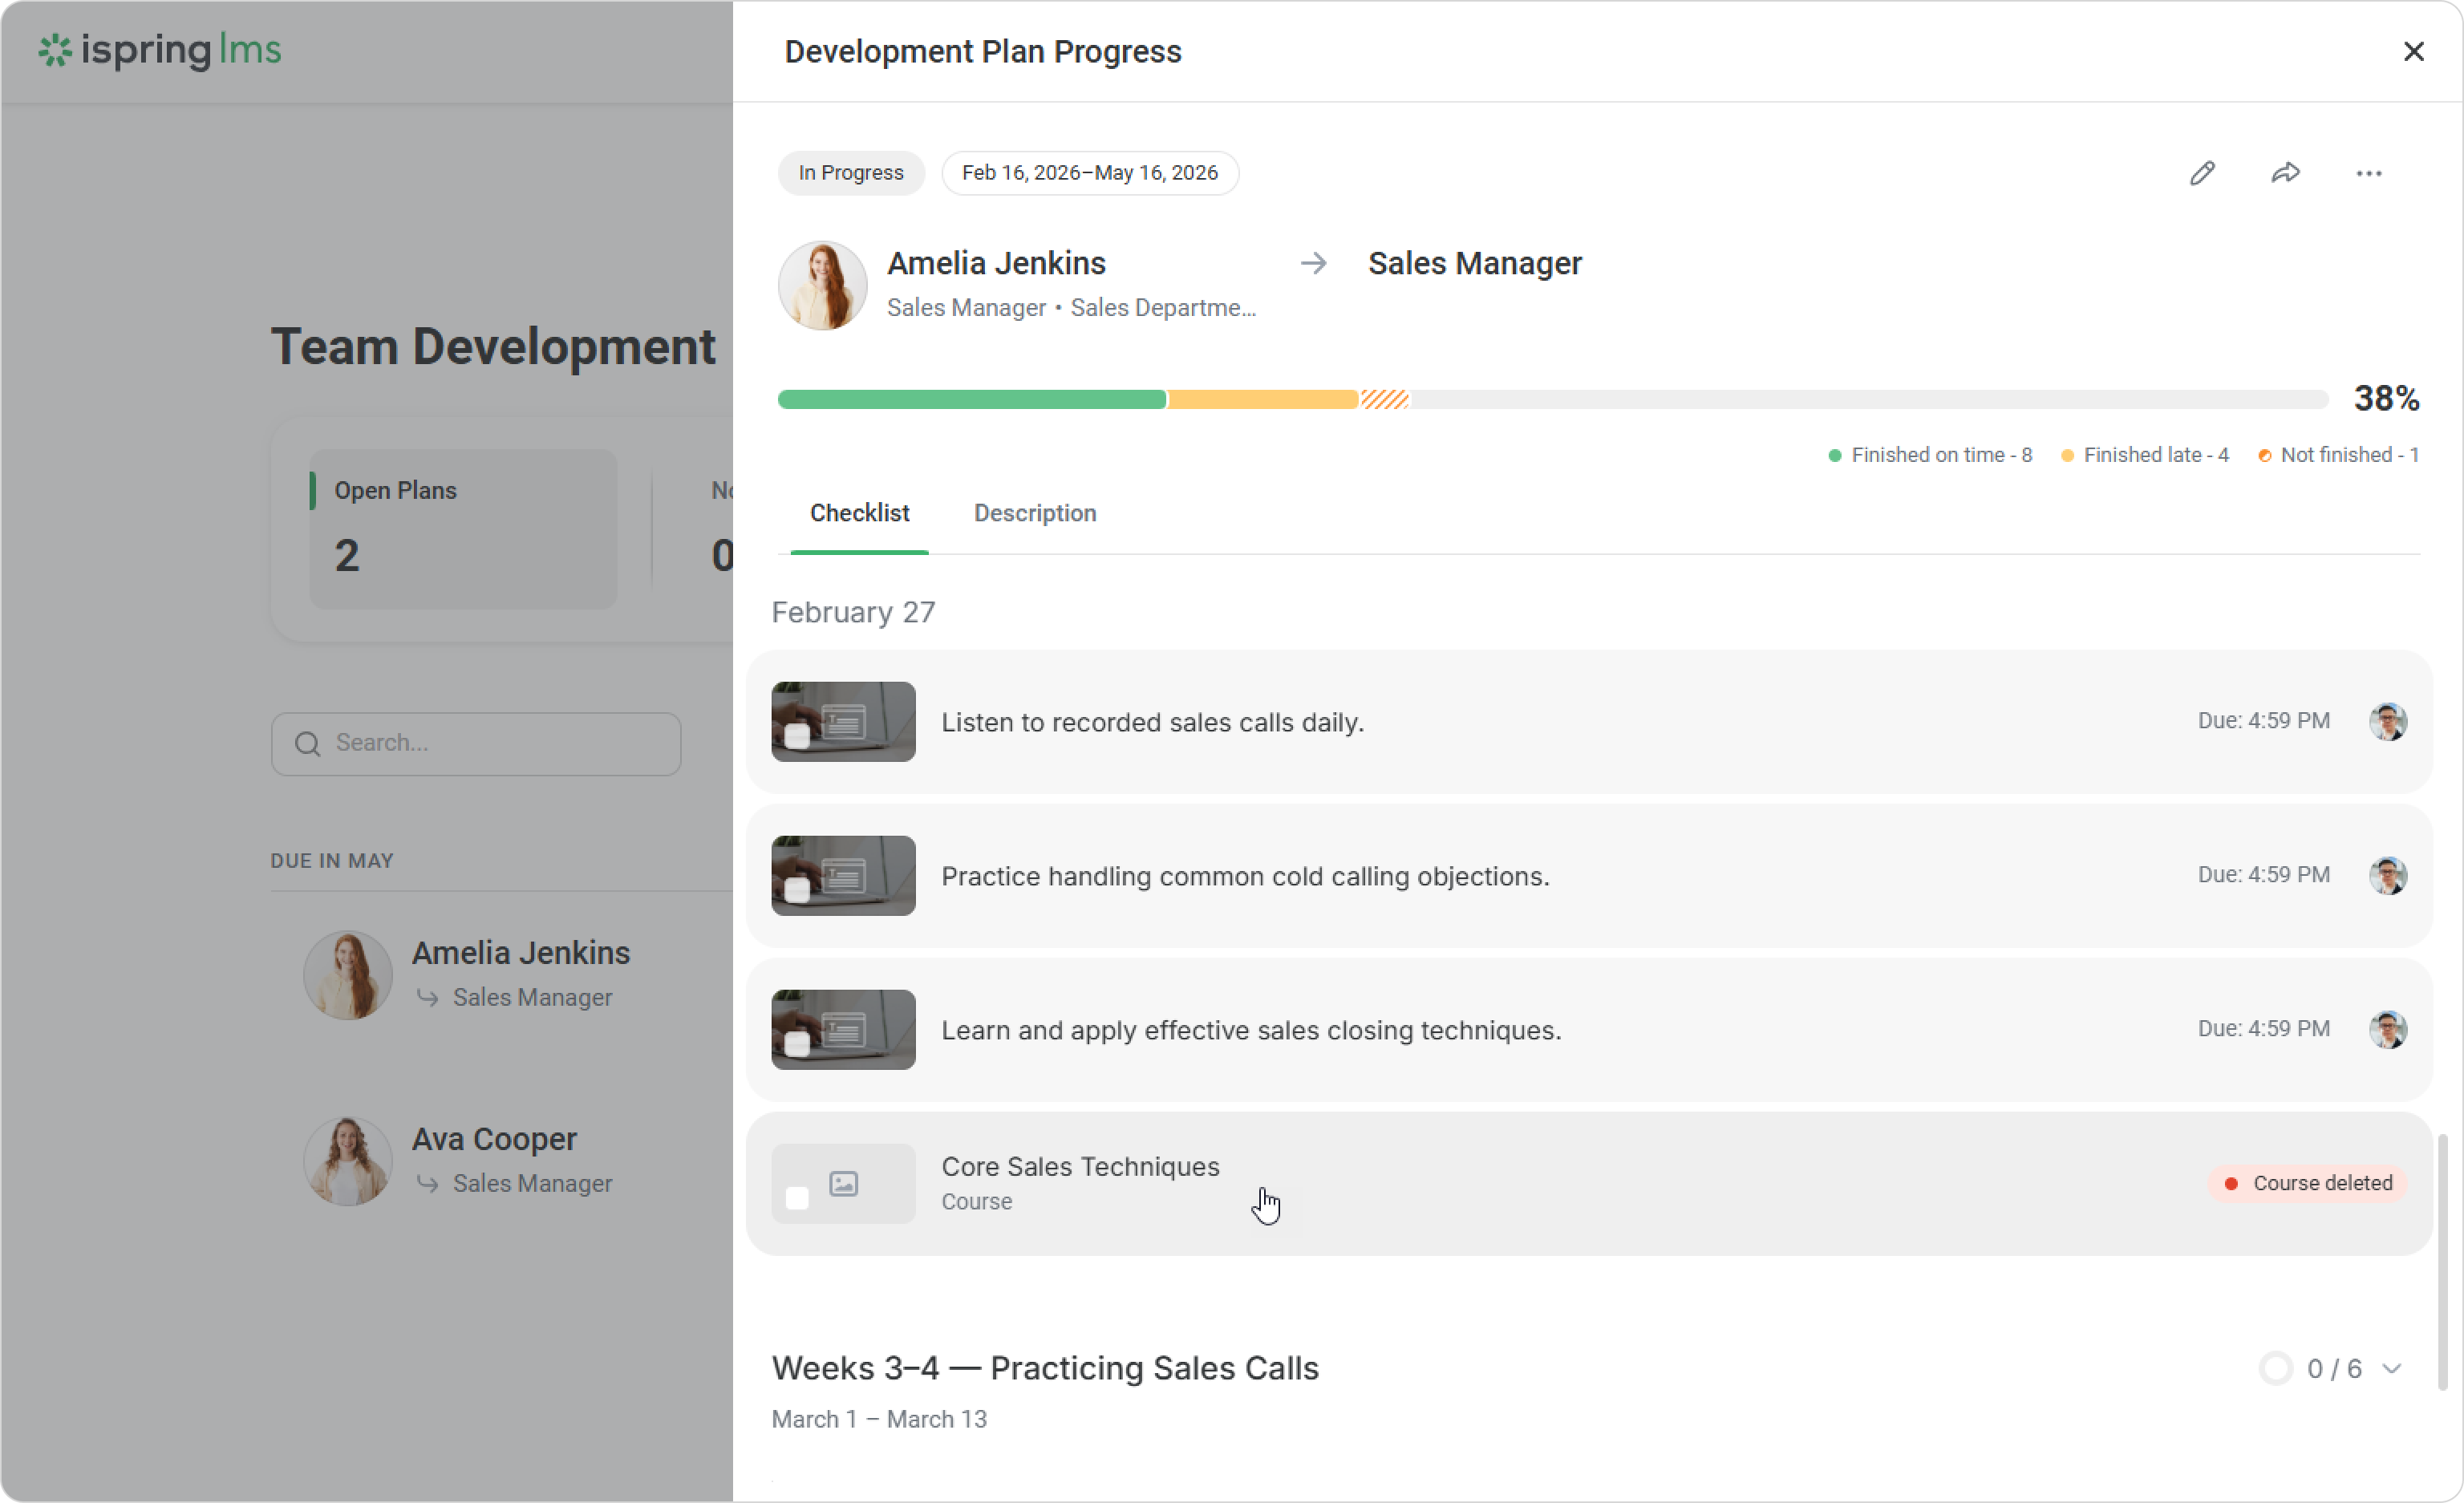
Task: Check the 'Practice handling common cold calling objections' checkbox
Action: click(x=797, y=891)
